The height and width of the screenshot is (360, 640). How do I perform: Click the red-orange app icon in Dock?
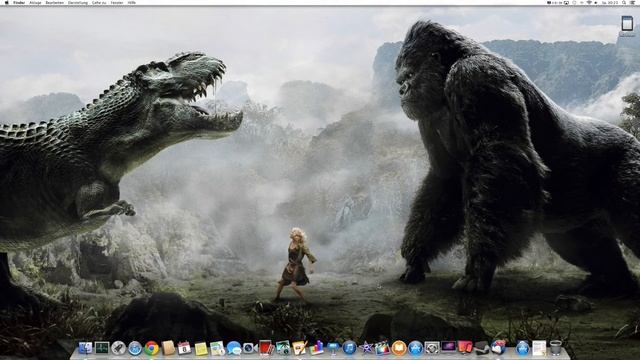465,347
